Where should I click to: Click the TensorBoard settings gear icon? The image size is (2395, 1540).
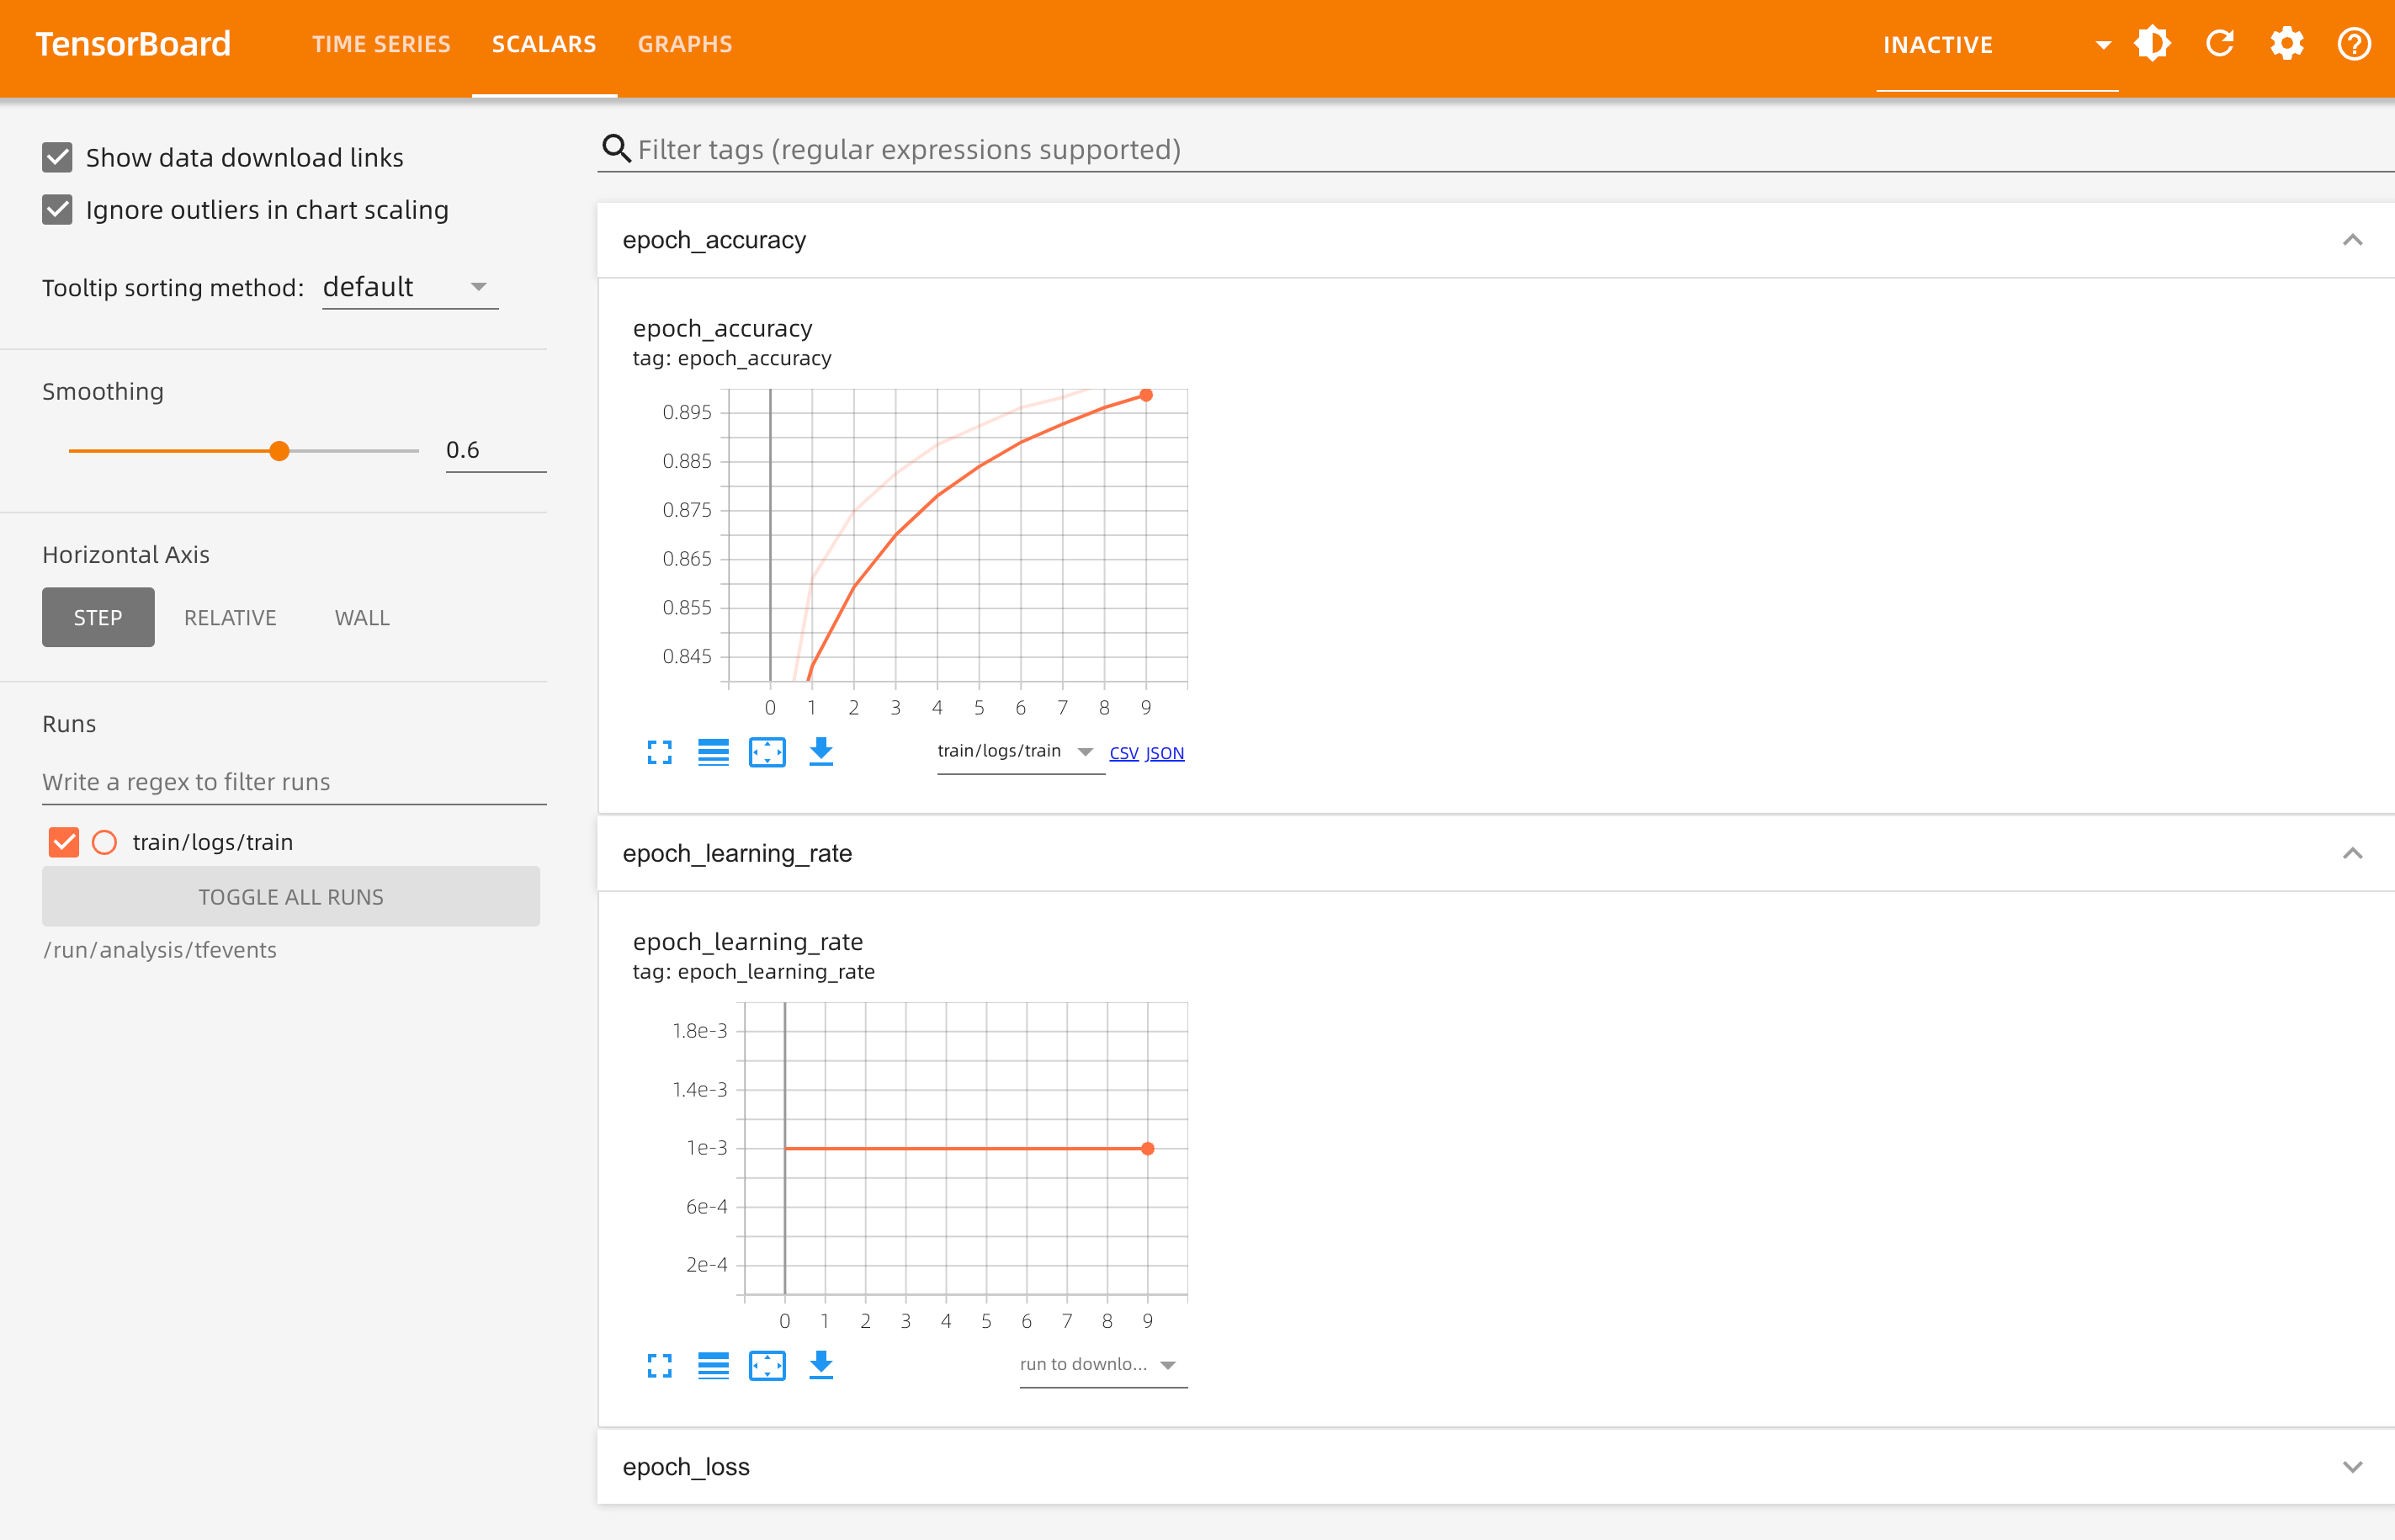click(x=2288, y=44)
